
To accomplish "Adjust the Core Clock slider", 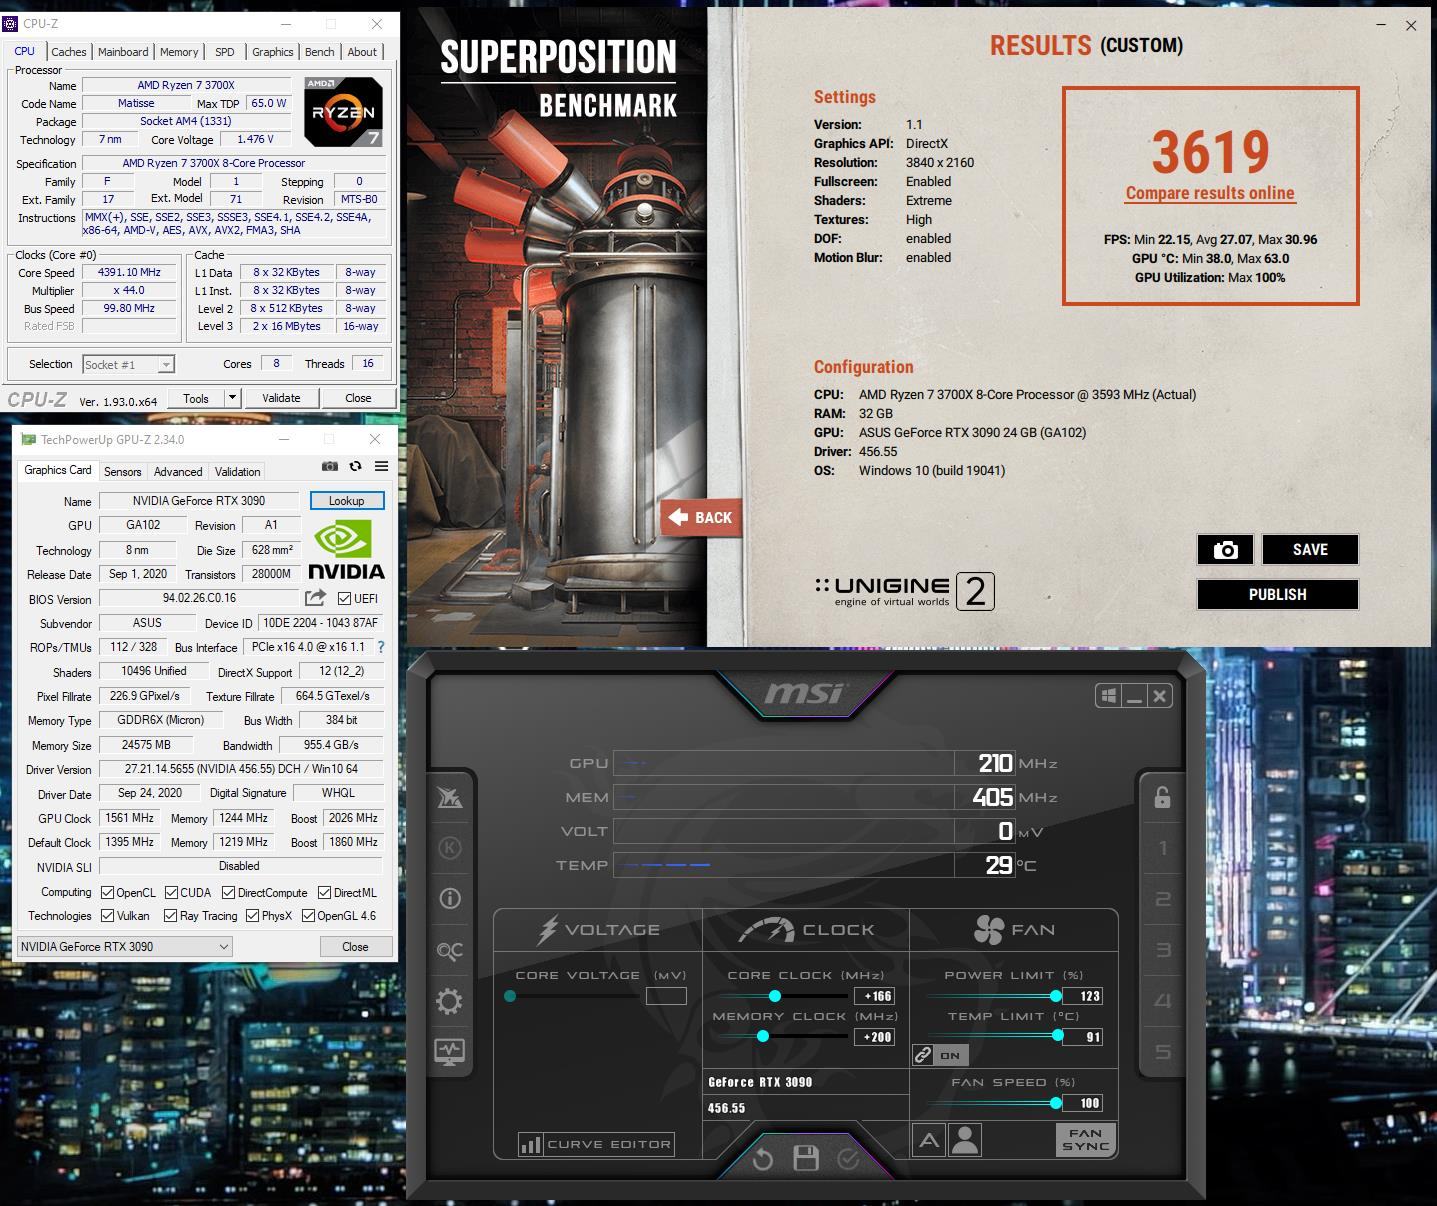I will pos(774,996).
